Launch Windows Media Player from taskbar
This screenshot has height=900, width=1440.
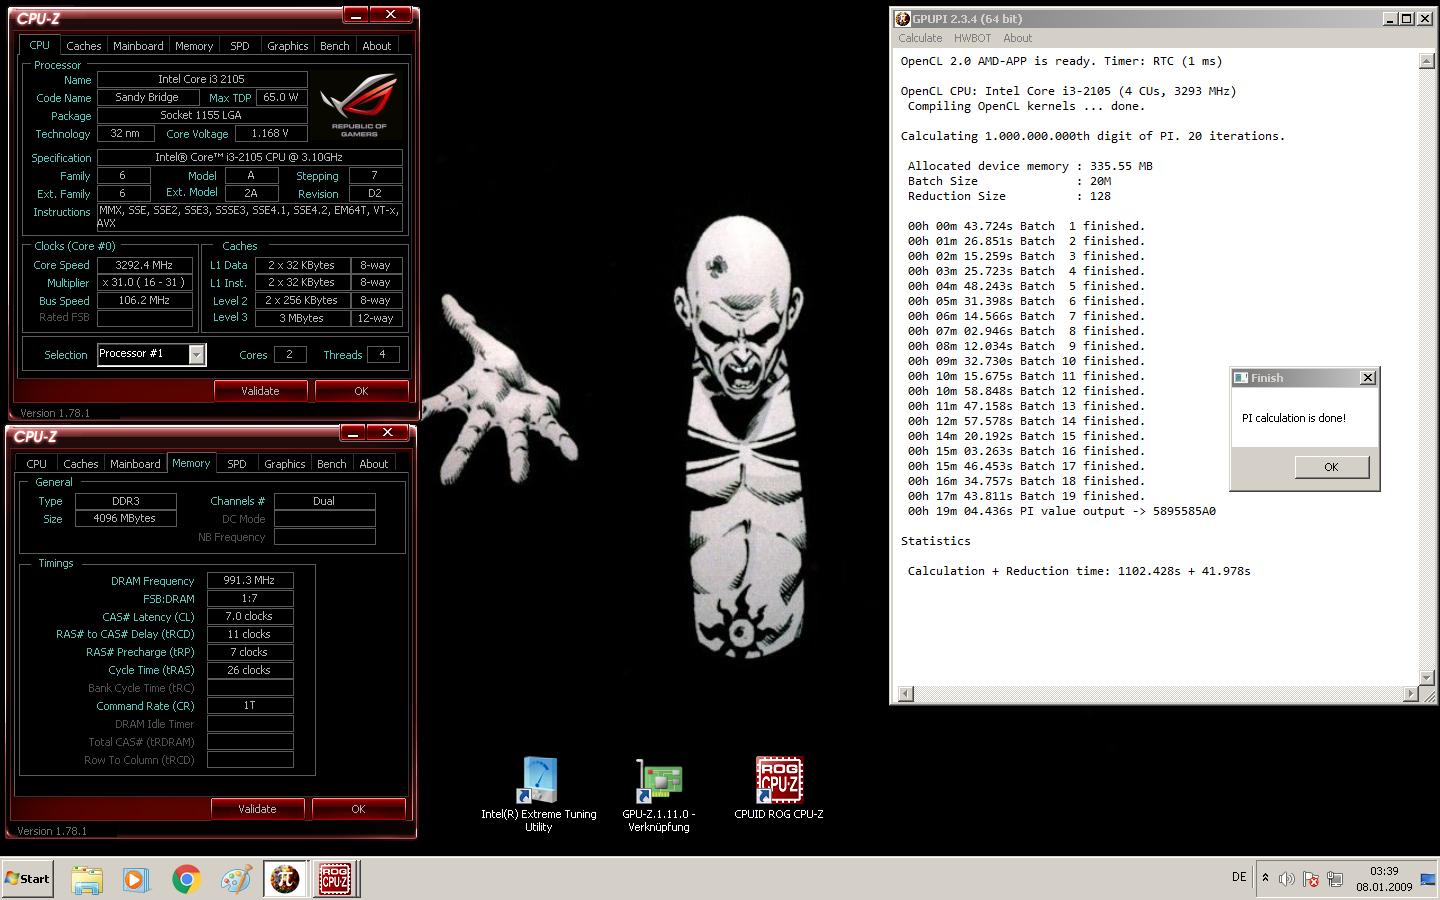pyautogui.click(x=136, y=879)
